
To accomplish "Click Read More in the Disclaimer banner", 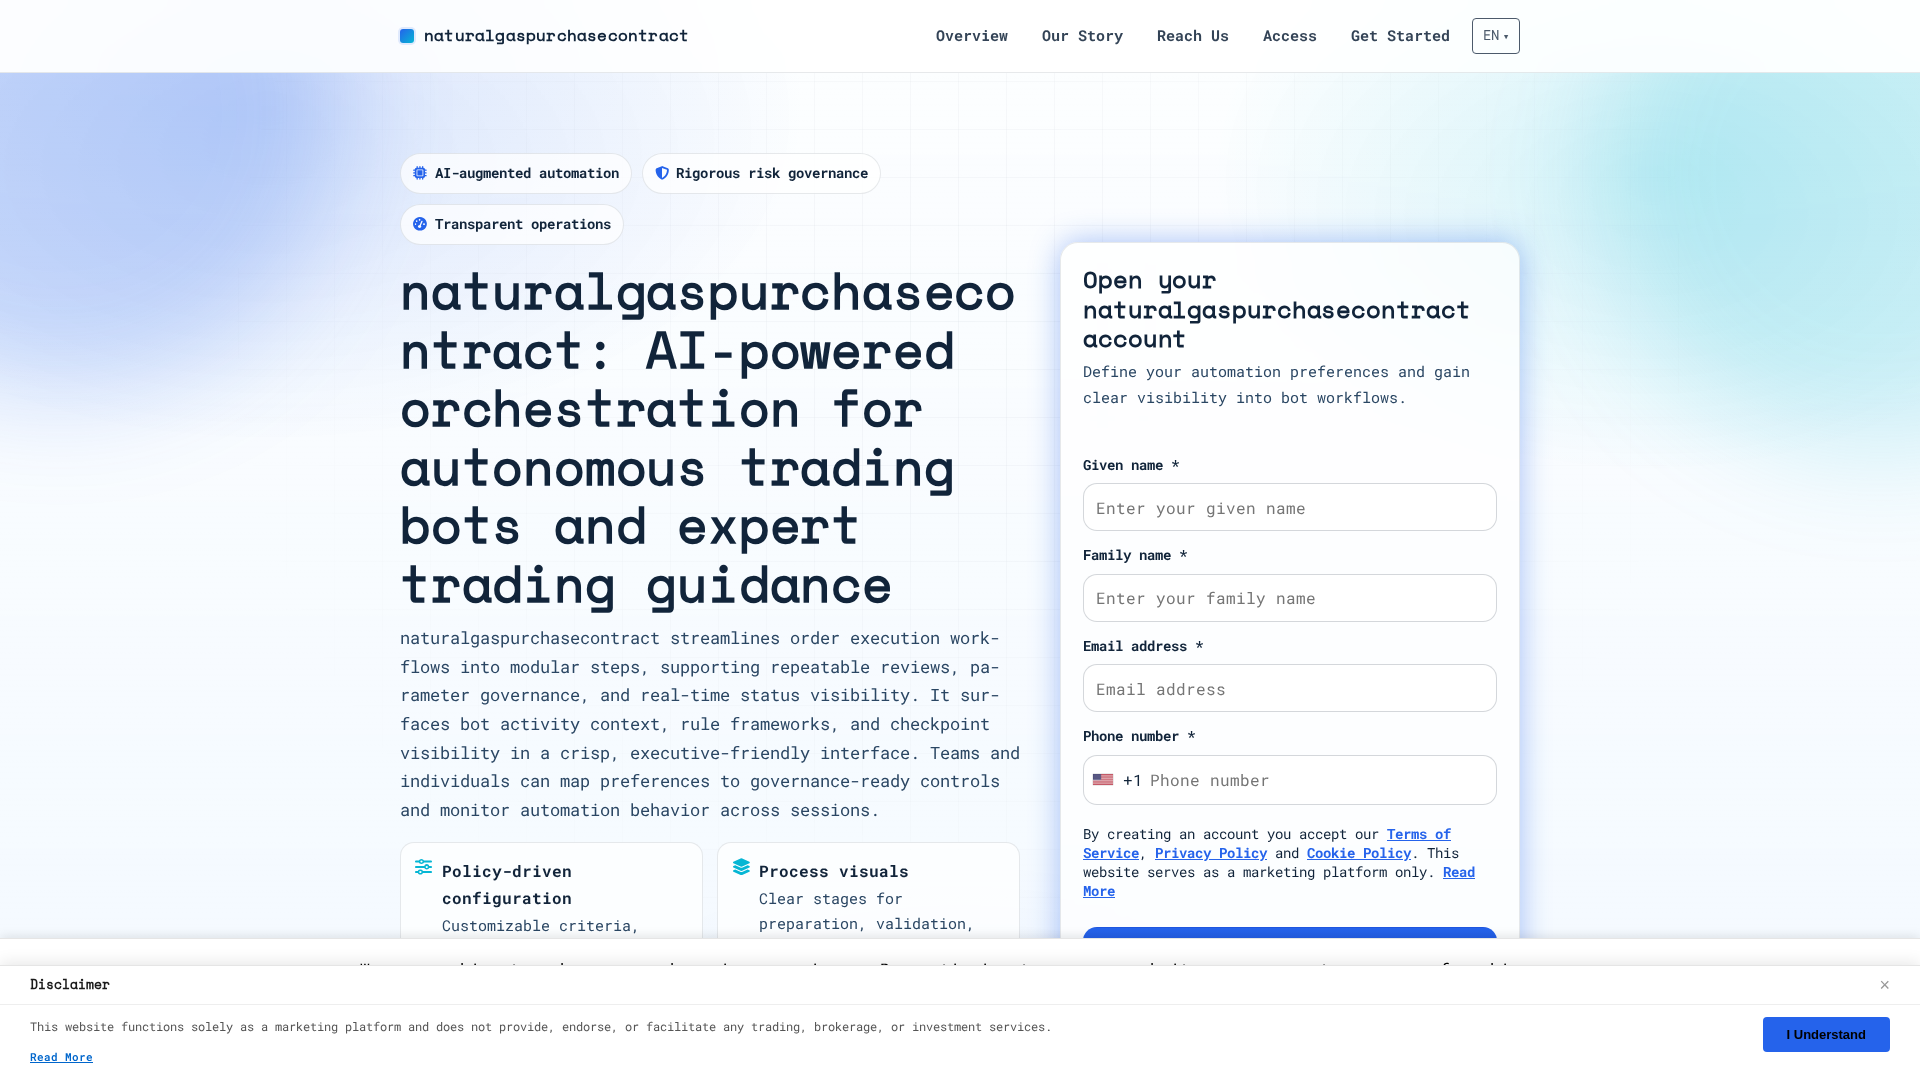I will tap(61, 1057).
